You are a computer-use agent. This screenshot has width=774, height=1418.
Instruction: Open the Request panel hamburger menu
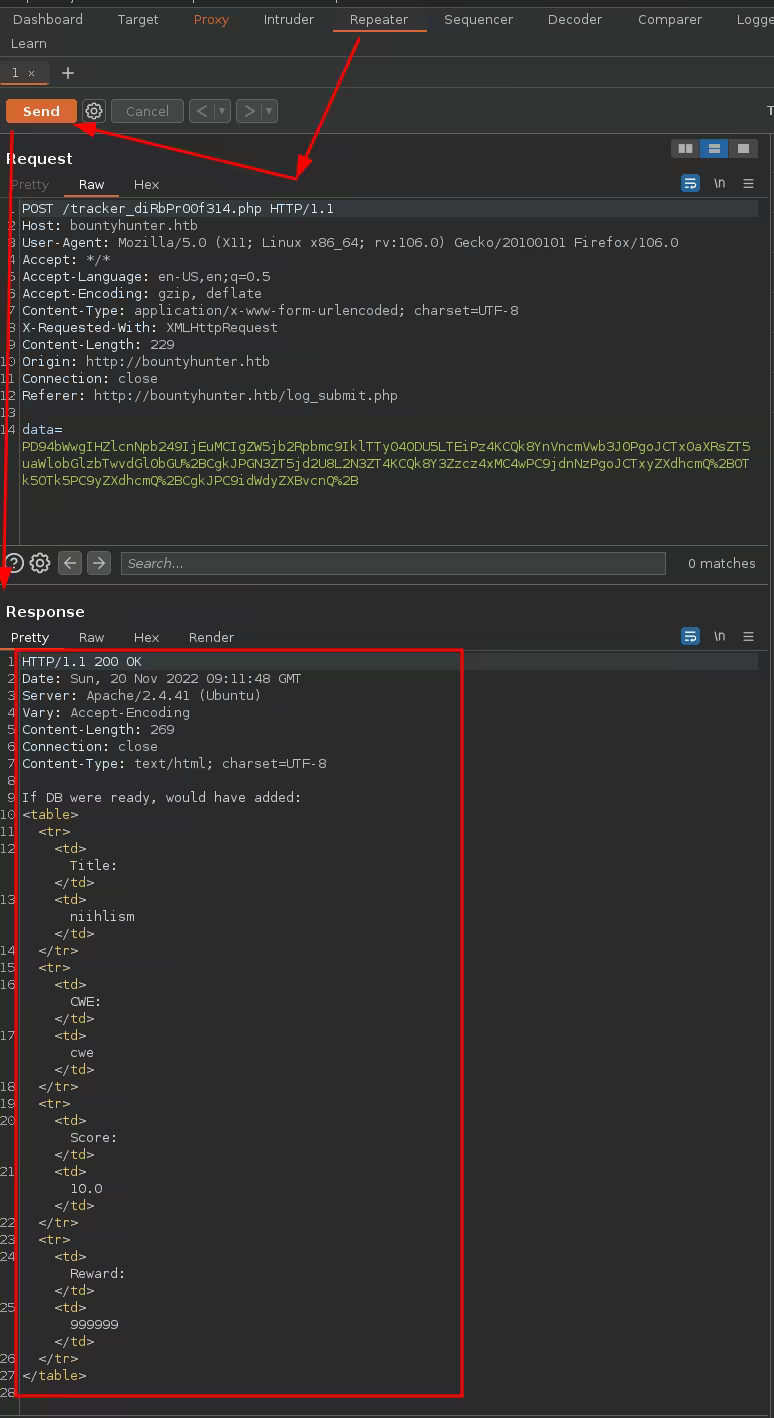click(x=748, y=184)
